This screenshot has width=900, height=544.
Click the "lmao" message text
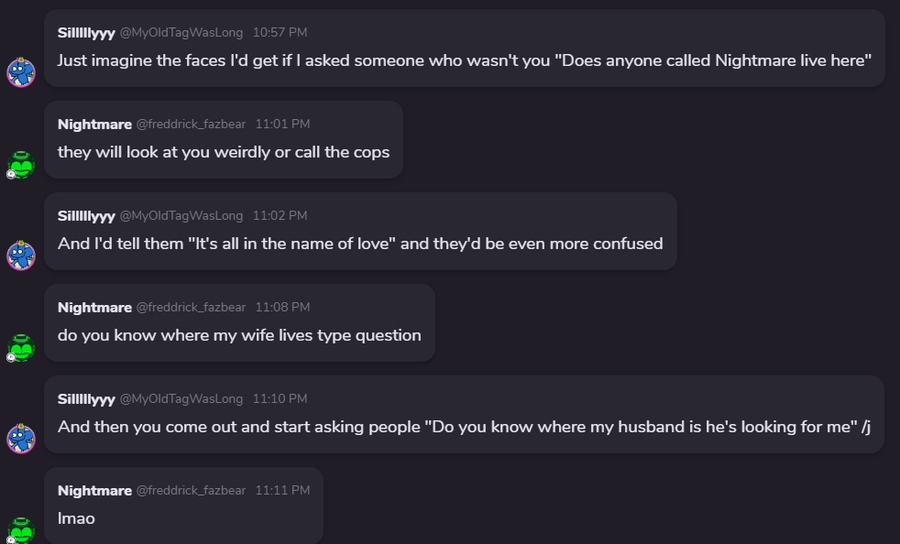[x=76, y=518]
